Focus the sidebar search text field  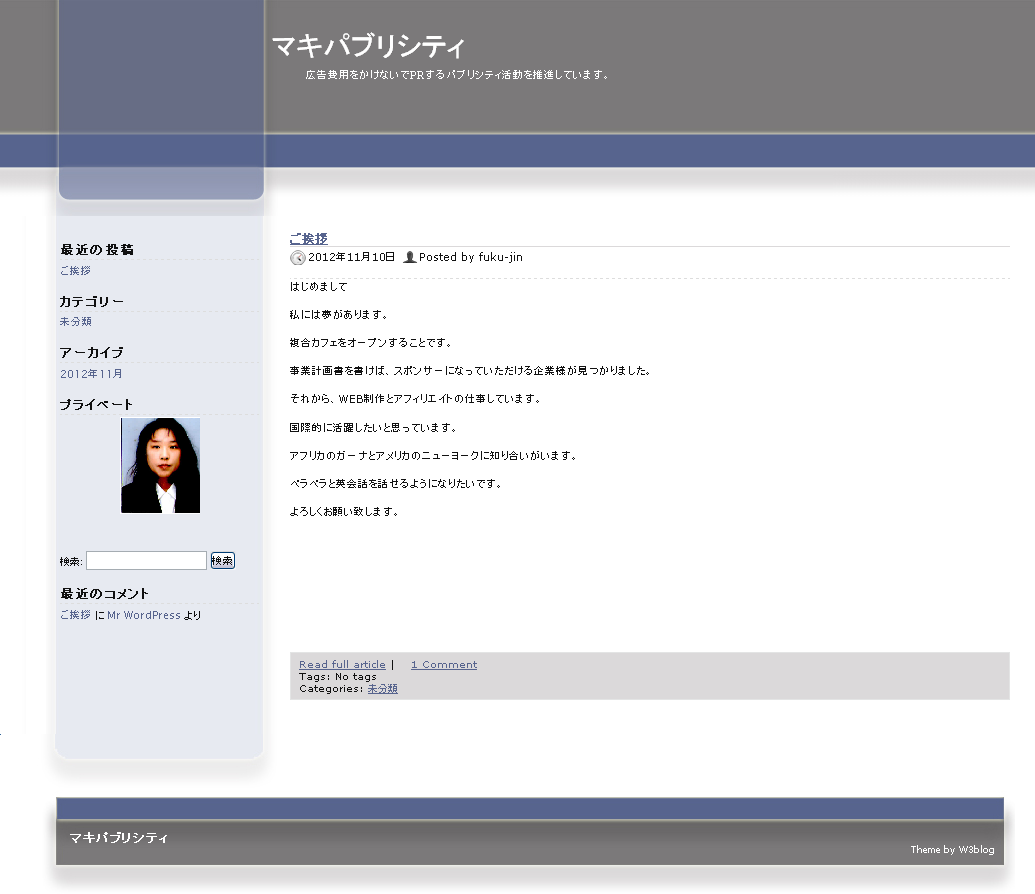click(x=146, y=561)
